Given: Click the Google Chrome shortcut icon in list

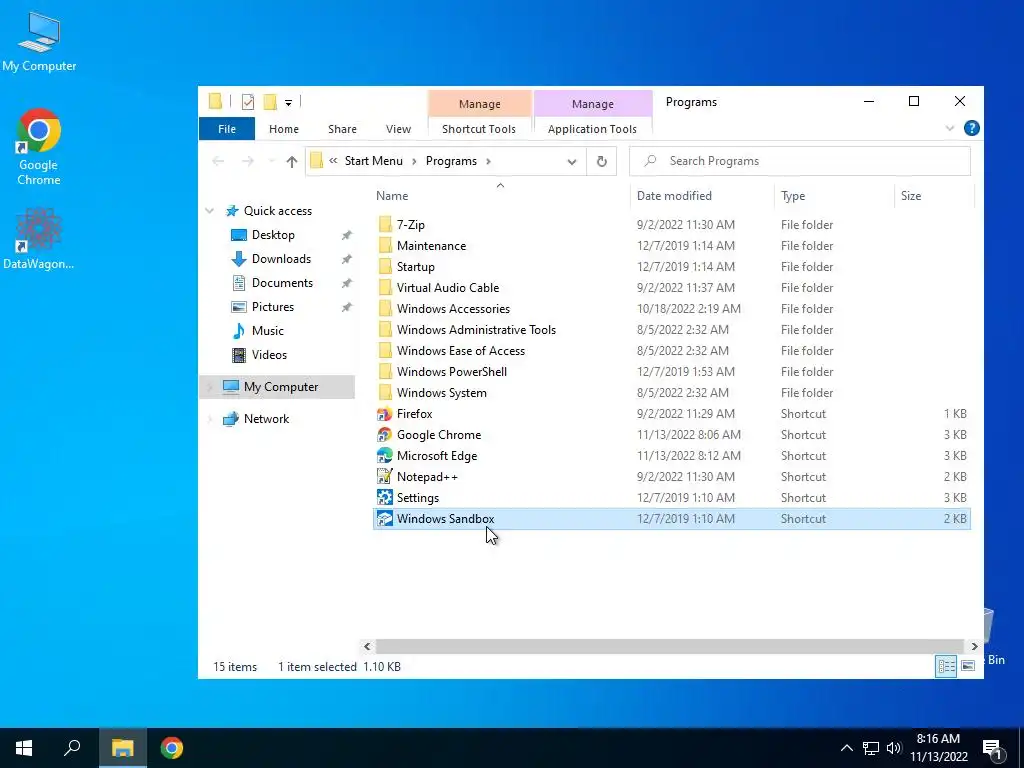Looking at the screenshot, I should coord(385,435).
